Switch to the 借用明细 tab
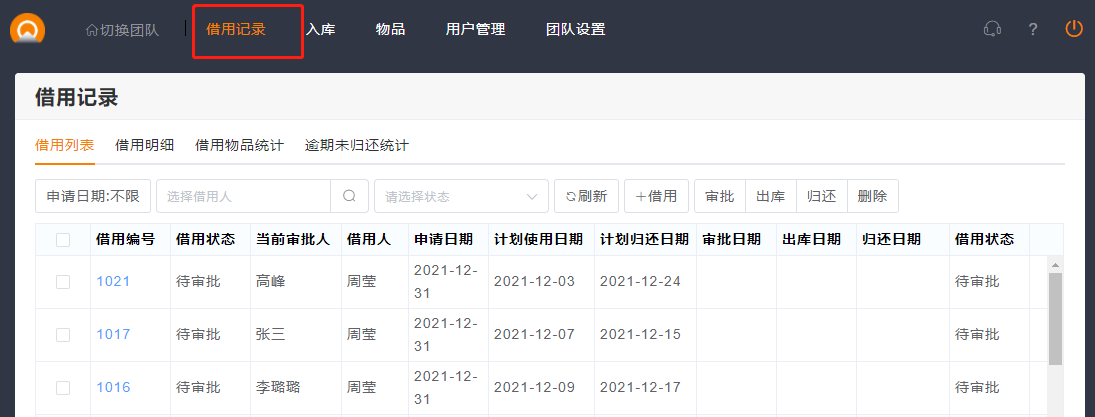 tap(145, 145)
